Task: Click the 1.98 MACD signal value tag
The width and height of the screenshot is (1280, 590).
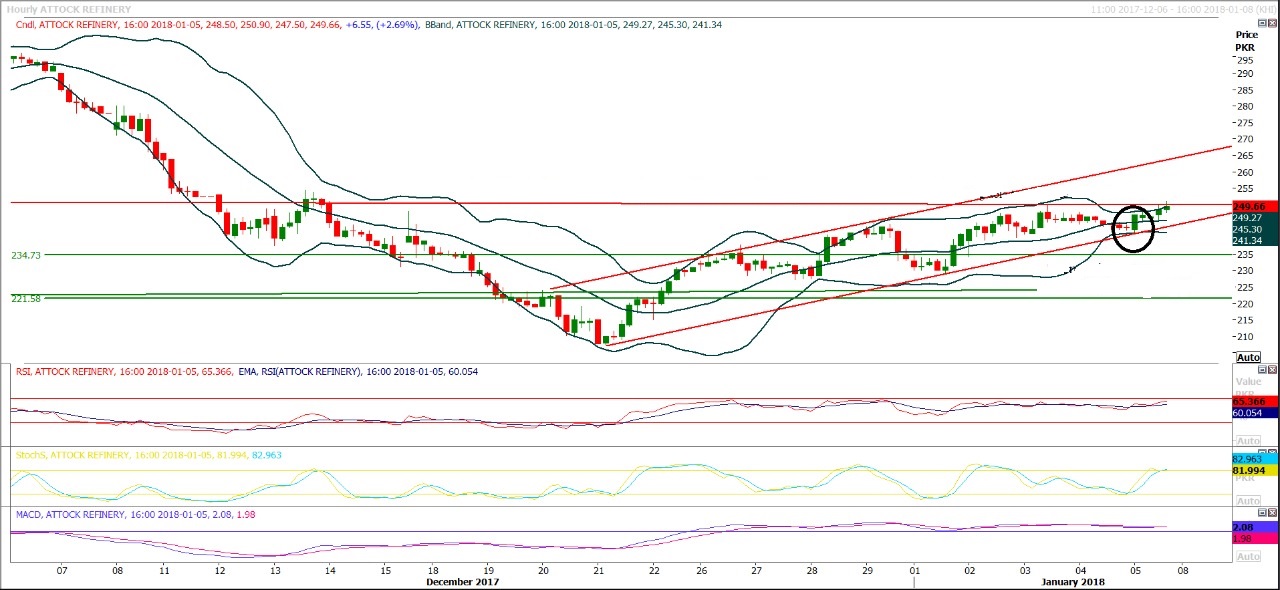Action: [x=1255, y=538]
